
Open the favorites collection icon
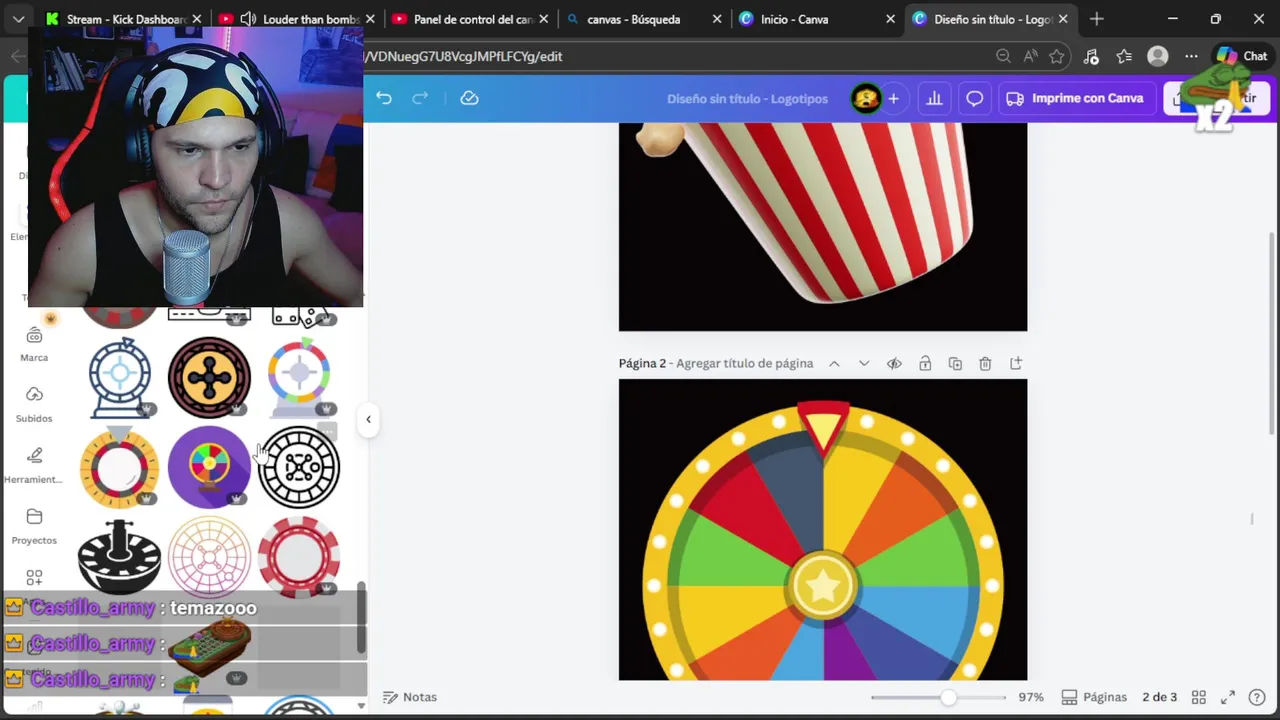coord(1124,56)
